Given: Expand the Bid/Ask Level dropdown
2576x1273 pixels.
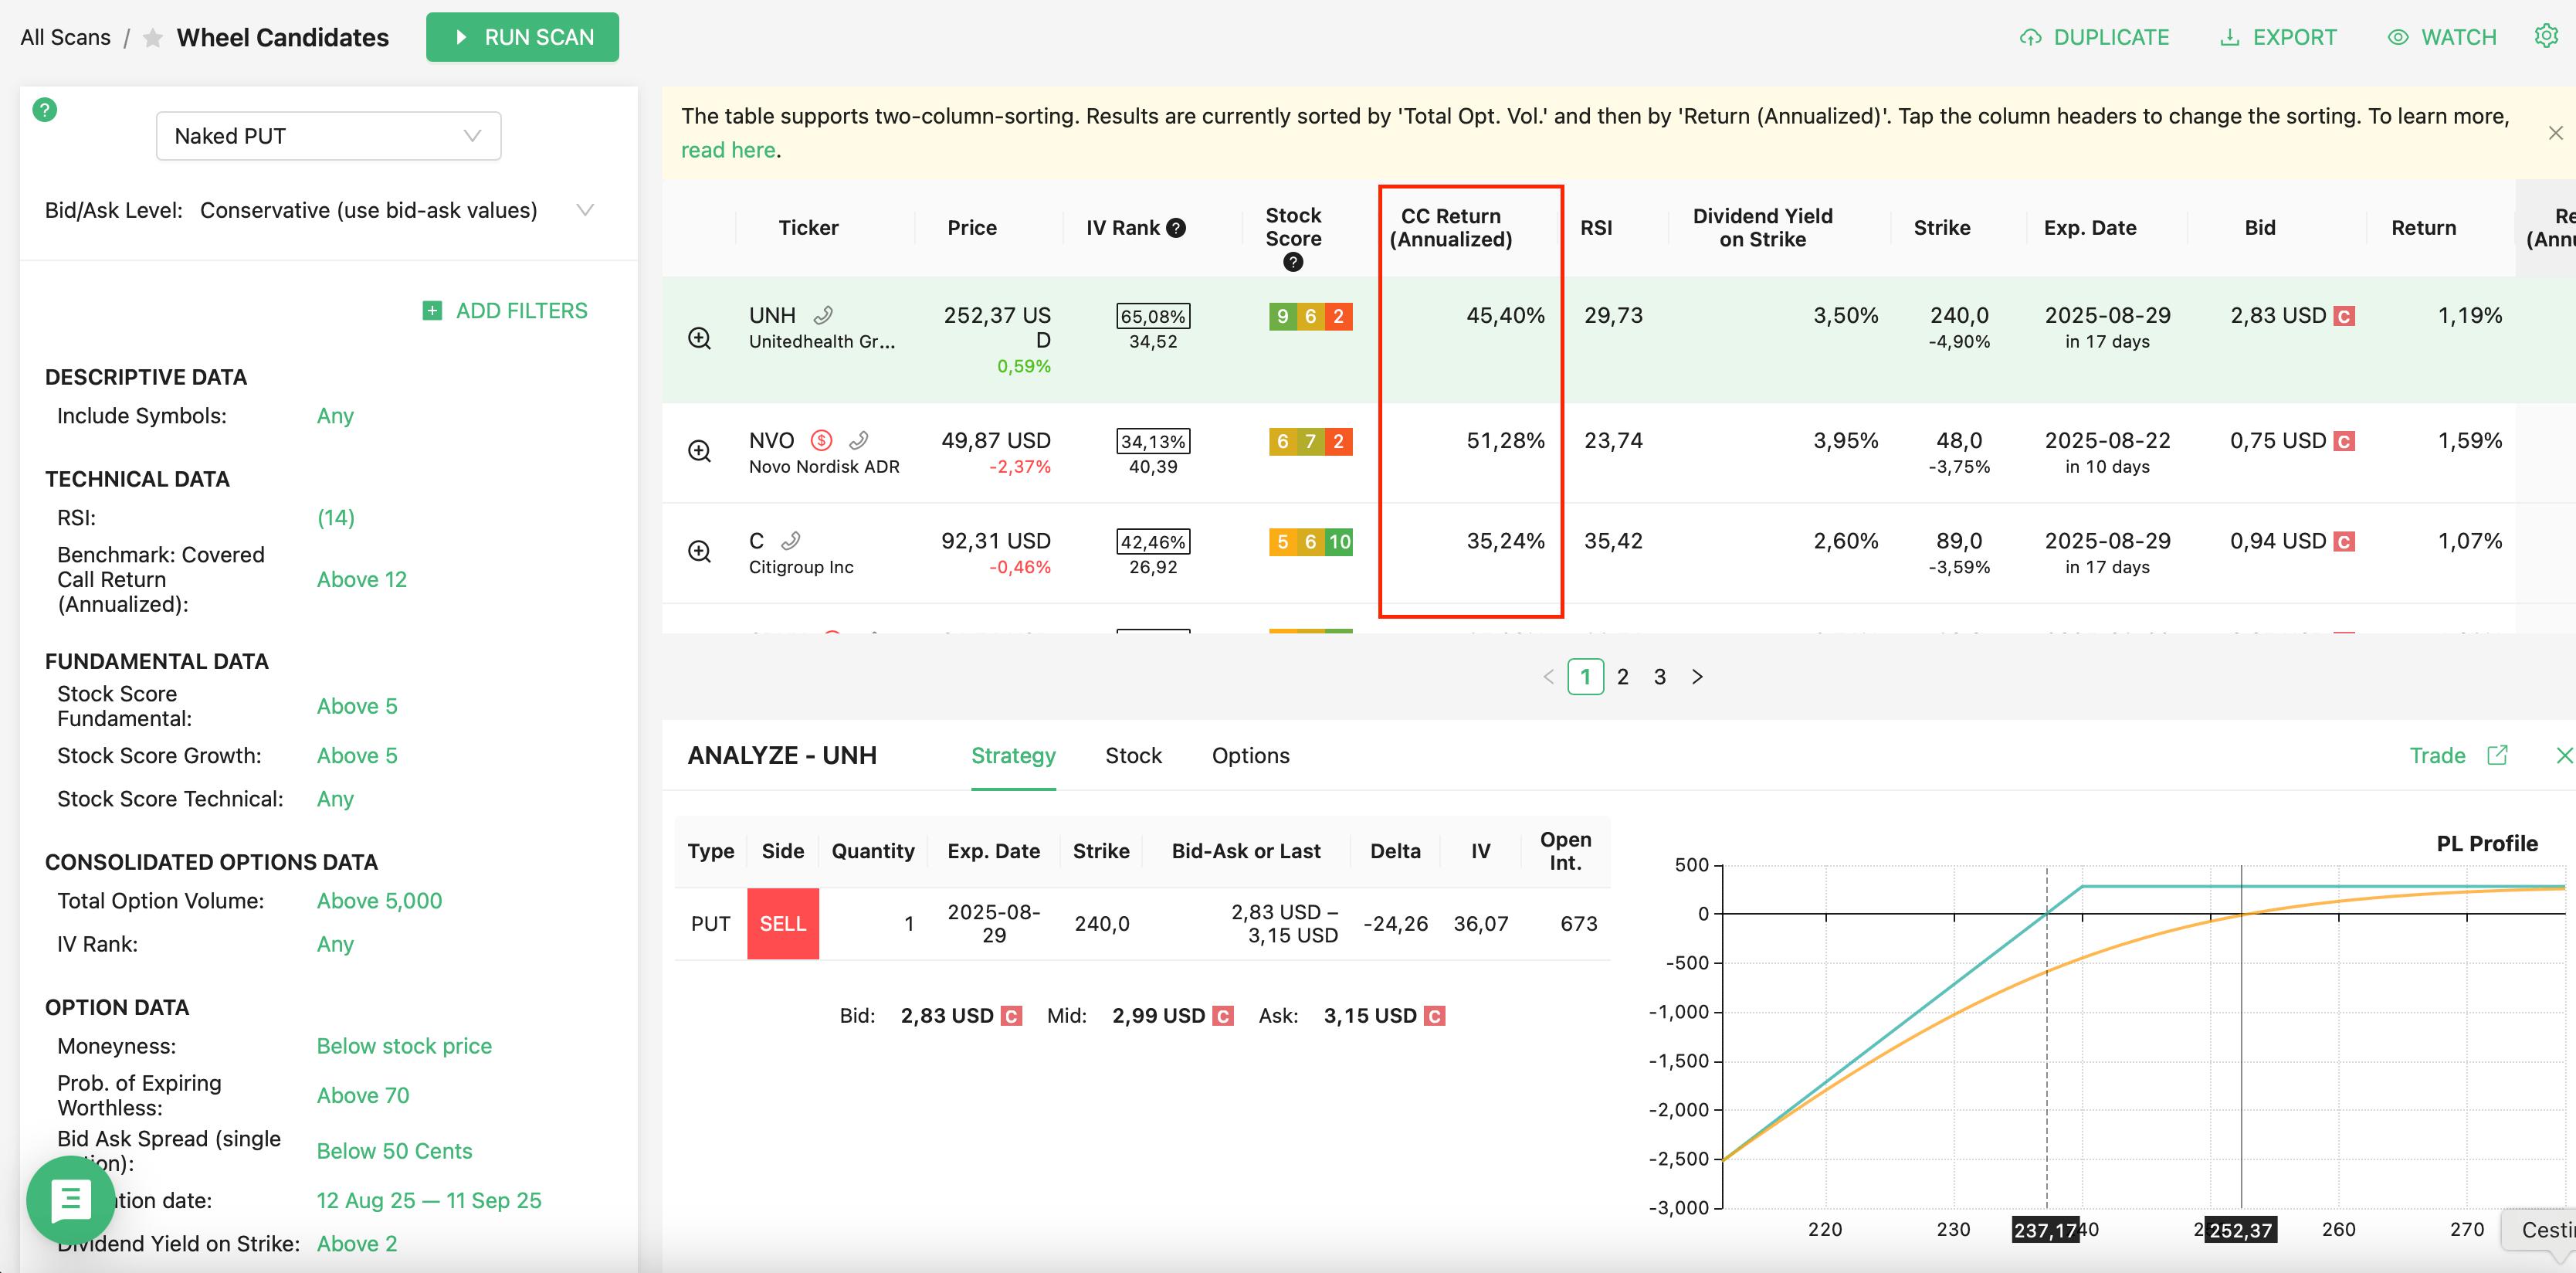Looking at the screenshot, I should [585, 210].
